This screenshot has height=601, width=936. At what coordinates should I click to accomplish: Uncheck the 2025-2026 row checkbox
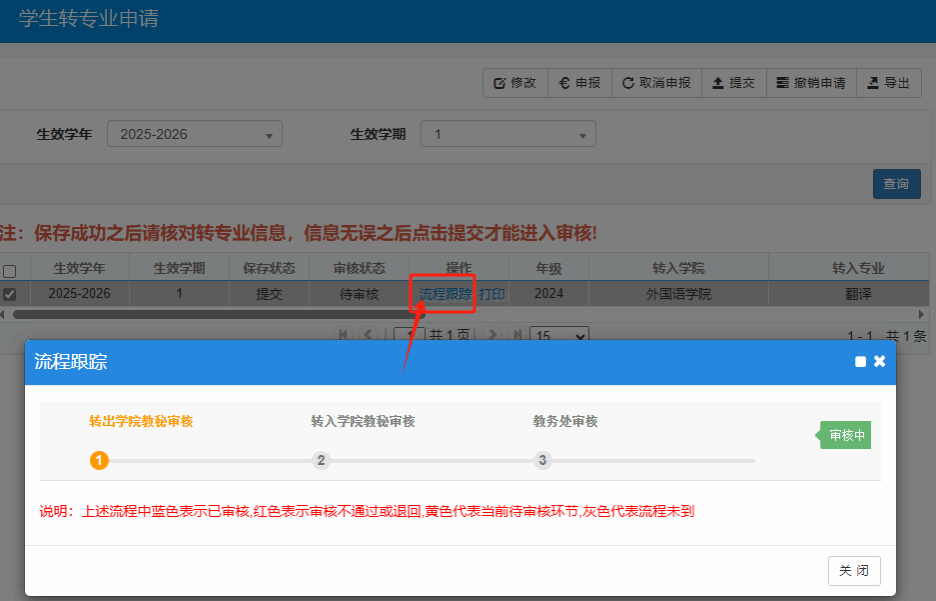click(x=10, y=294)
